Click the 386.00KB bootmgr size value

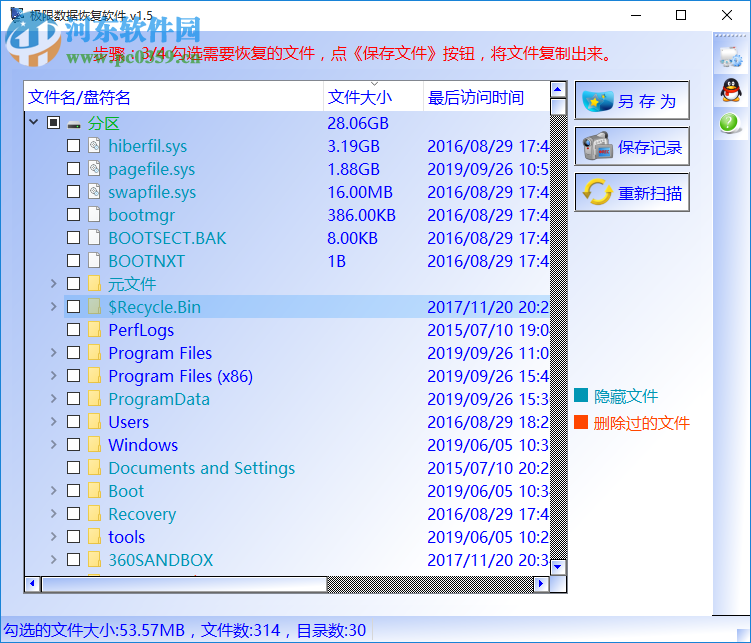point(362,215)
